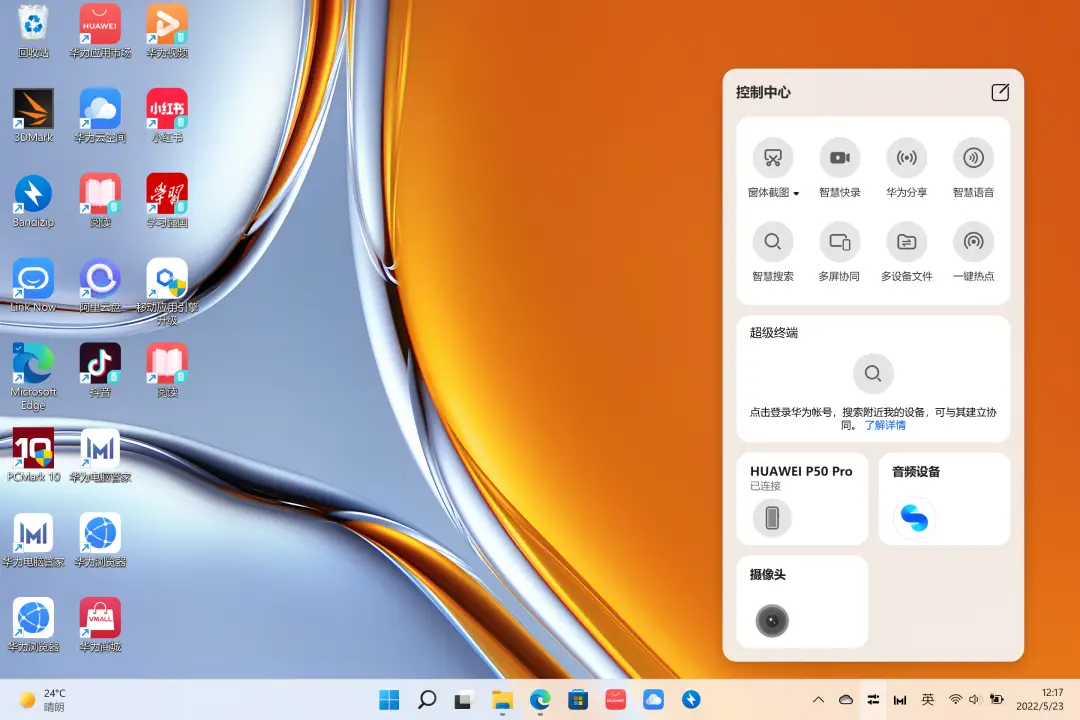Select the 小红书 desktop icon
This screenshot has height=720, width=1080.
coord(167,116)
